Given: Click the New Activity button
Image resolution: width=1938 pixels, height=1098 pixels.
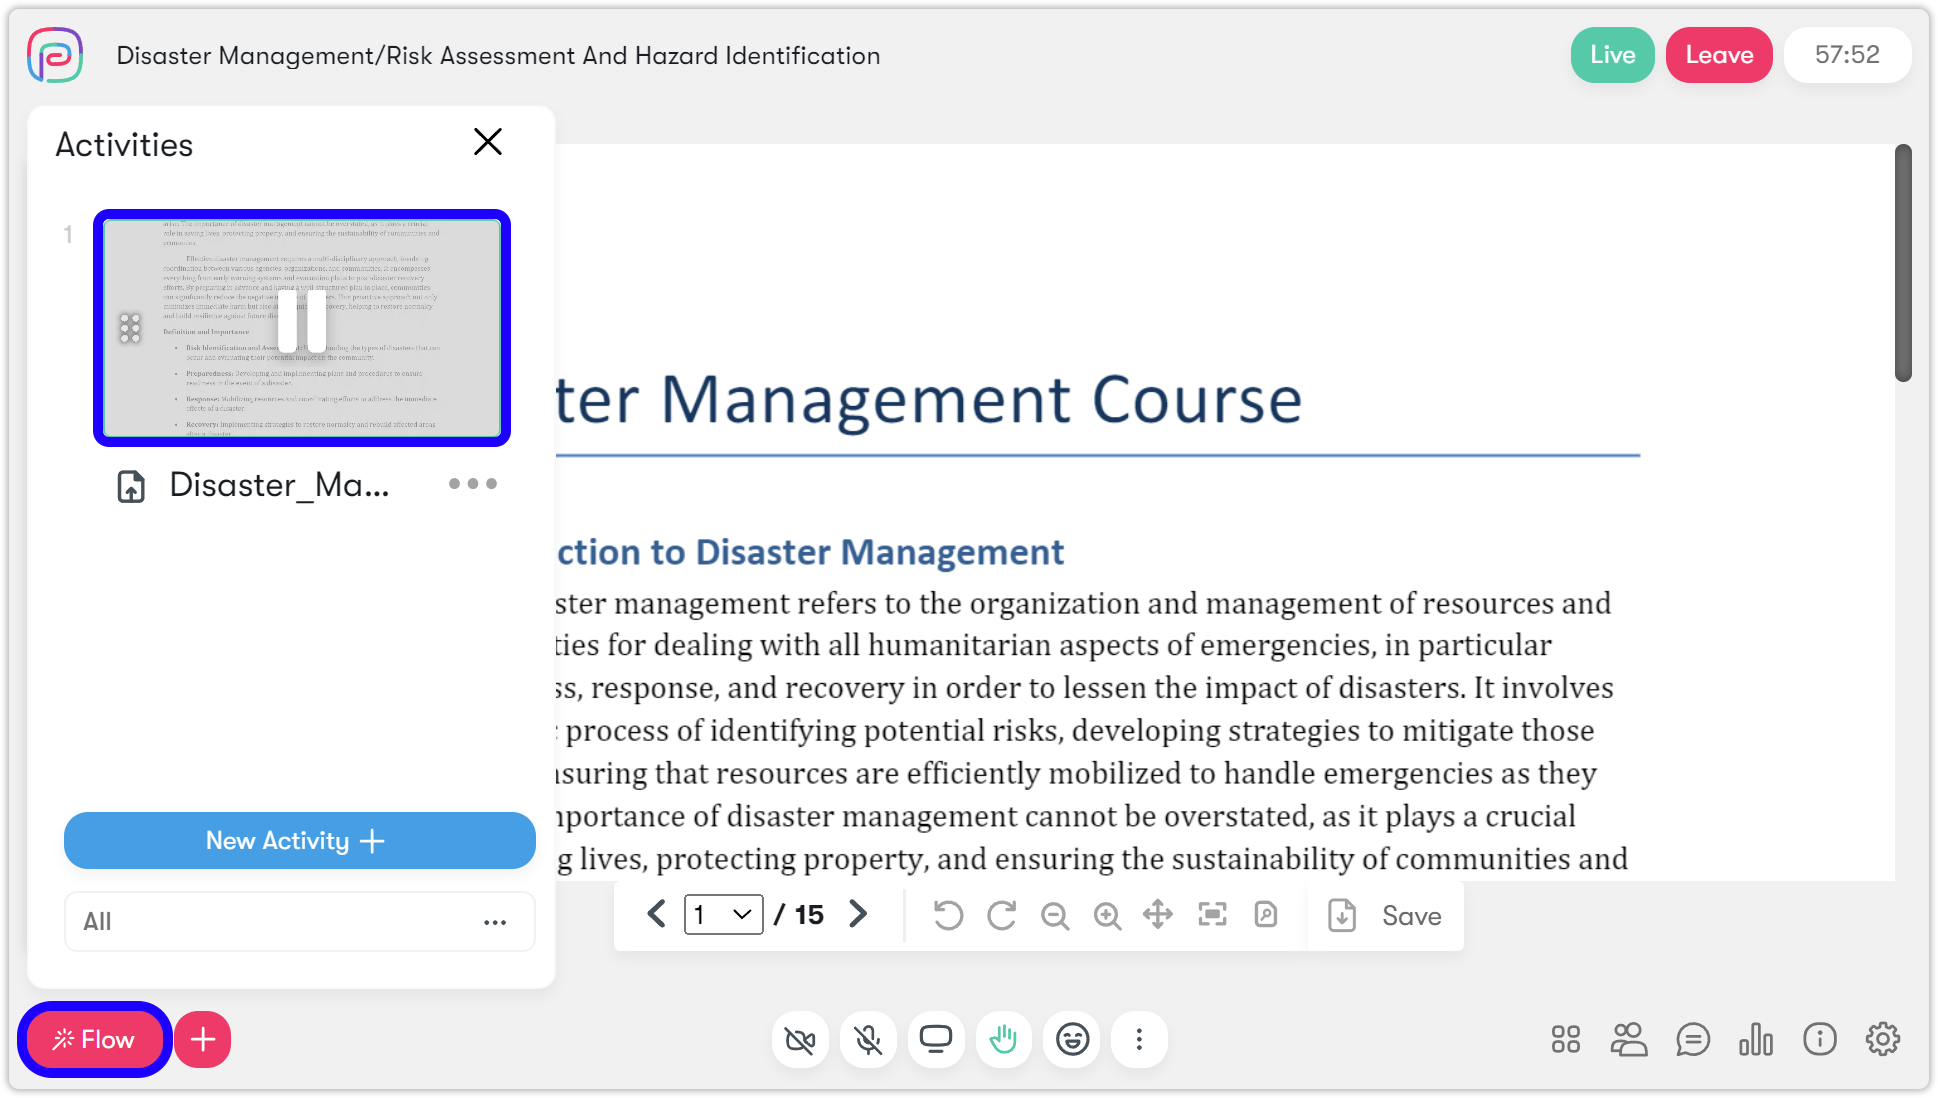Looking at the screenshot, I should 300,841.
